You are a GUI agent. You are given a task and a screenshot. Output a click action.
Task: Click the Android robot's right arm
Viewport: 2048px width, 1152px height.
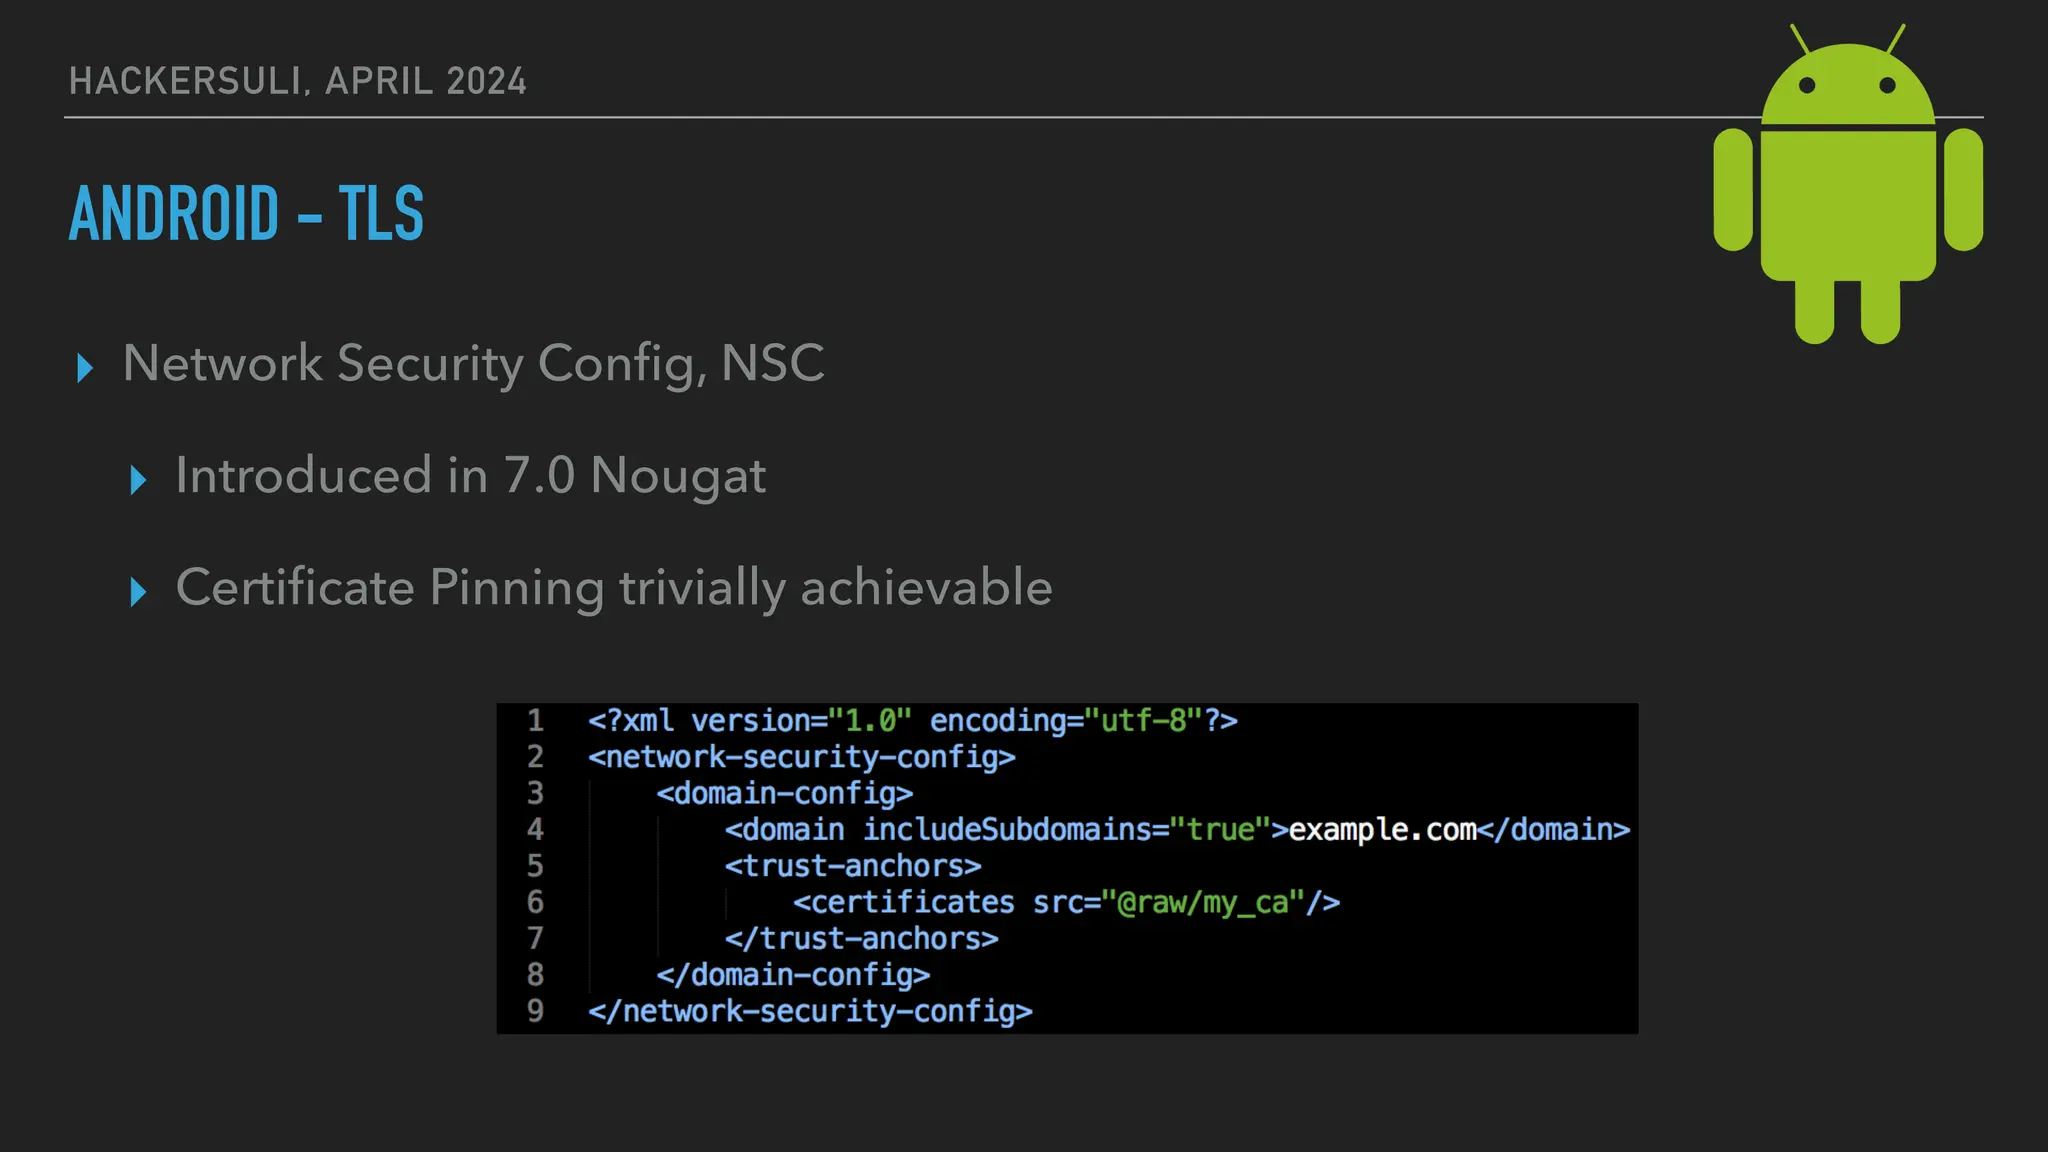[x=1963, y=190]
